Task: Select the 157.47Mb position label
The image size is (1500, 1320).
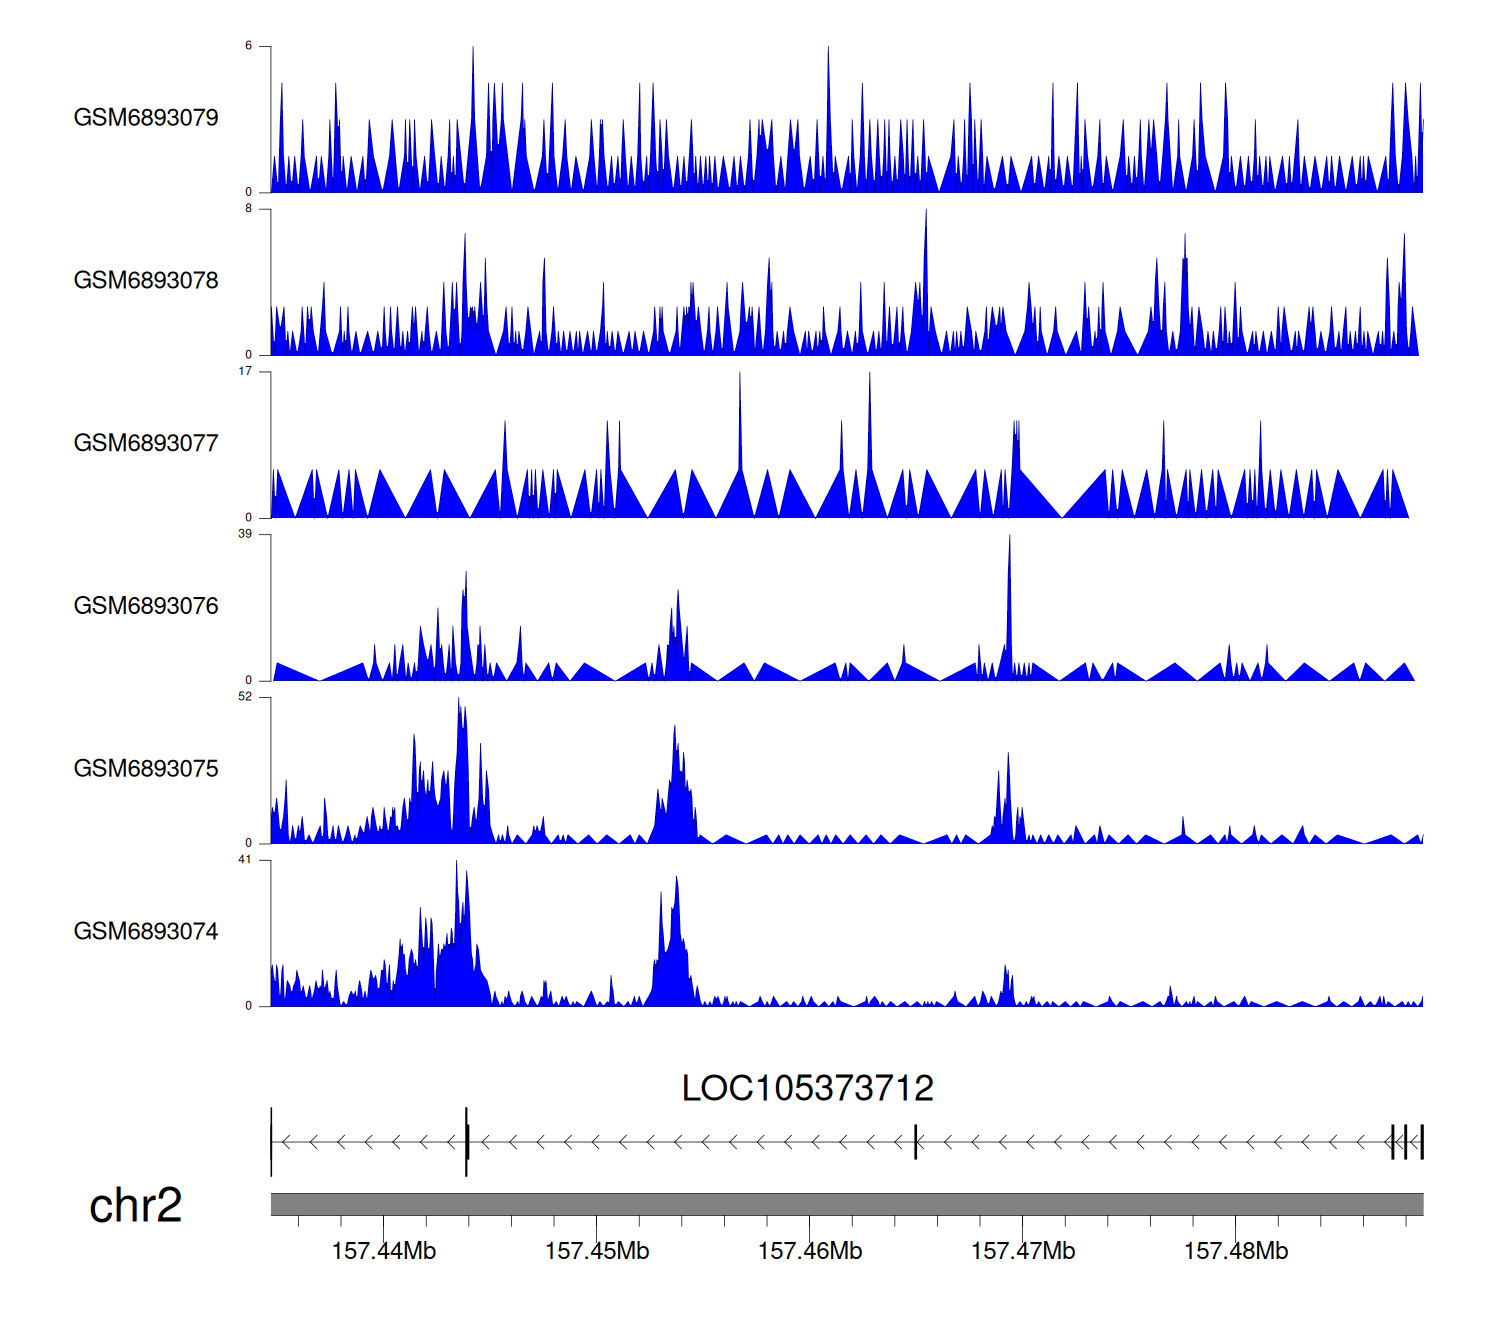Action: click(x=1023, y=1252)
